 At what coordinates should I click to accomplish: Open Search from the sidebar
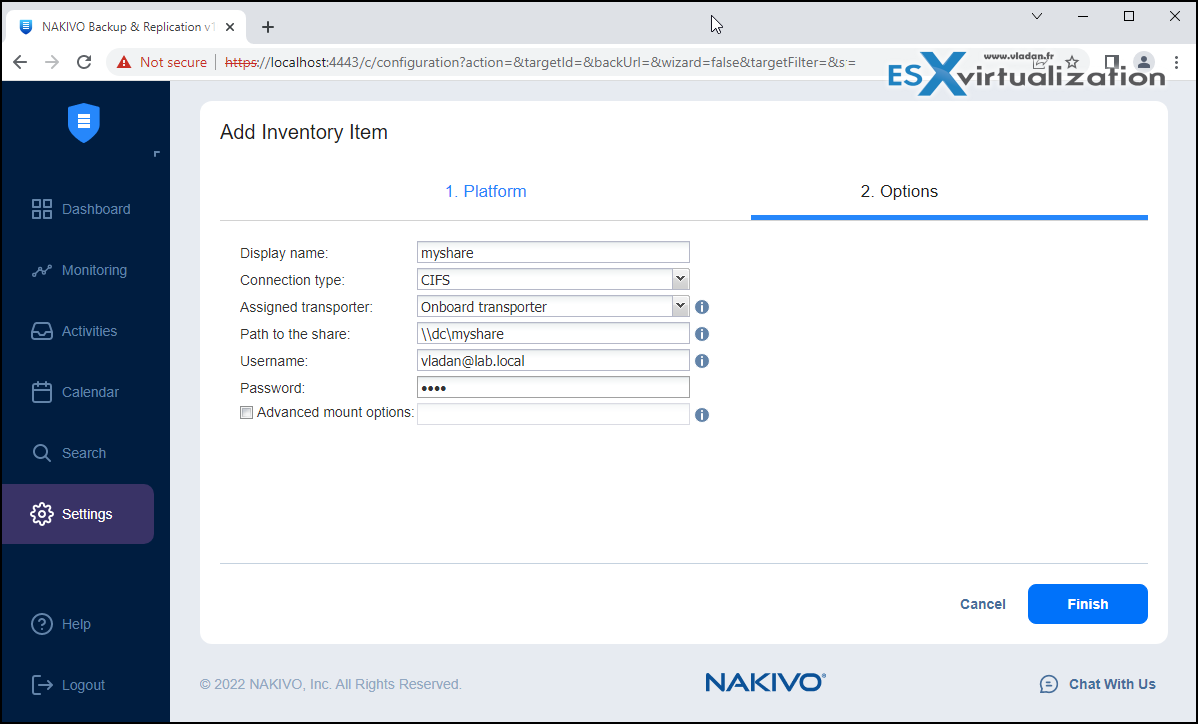(x=69, y=454)
